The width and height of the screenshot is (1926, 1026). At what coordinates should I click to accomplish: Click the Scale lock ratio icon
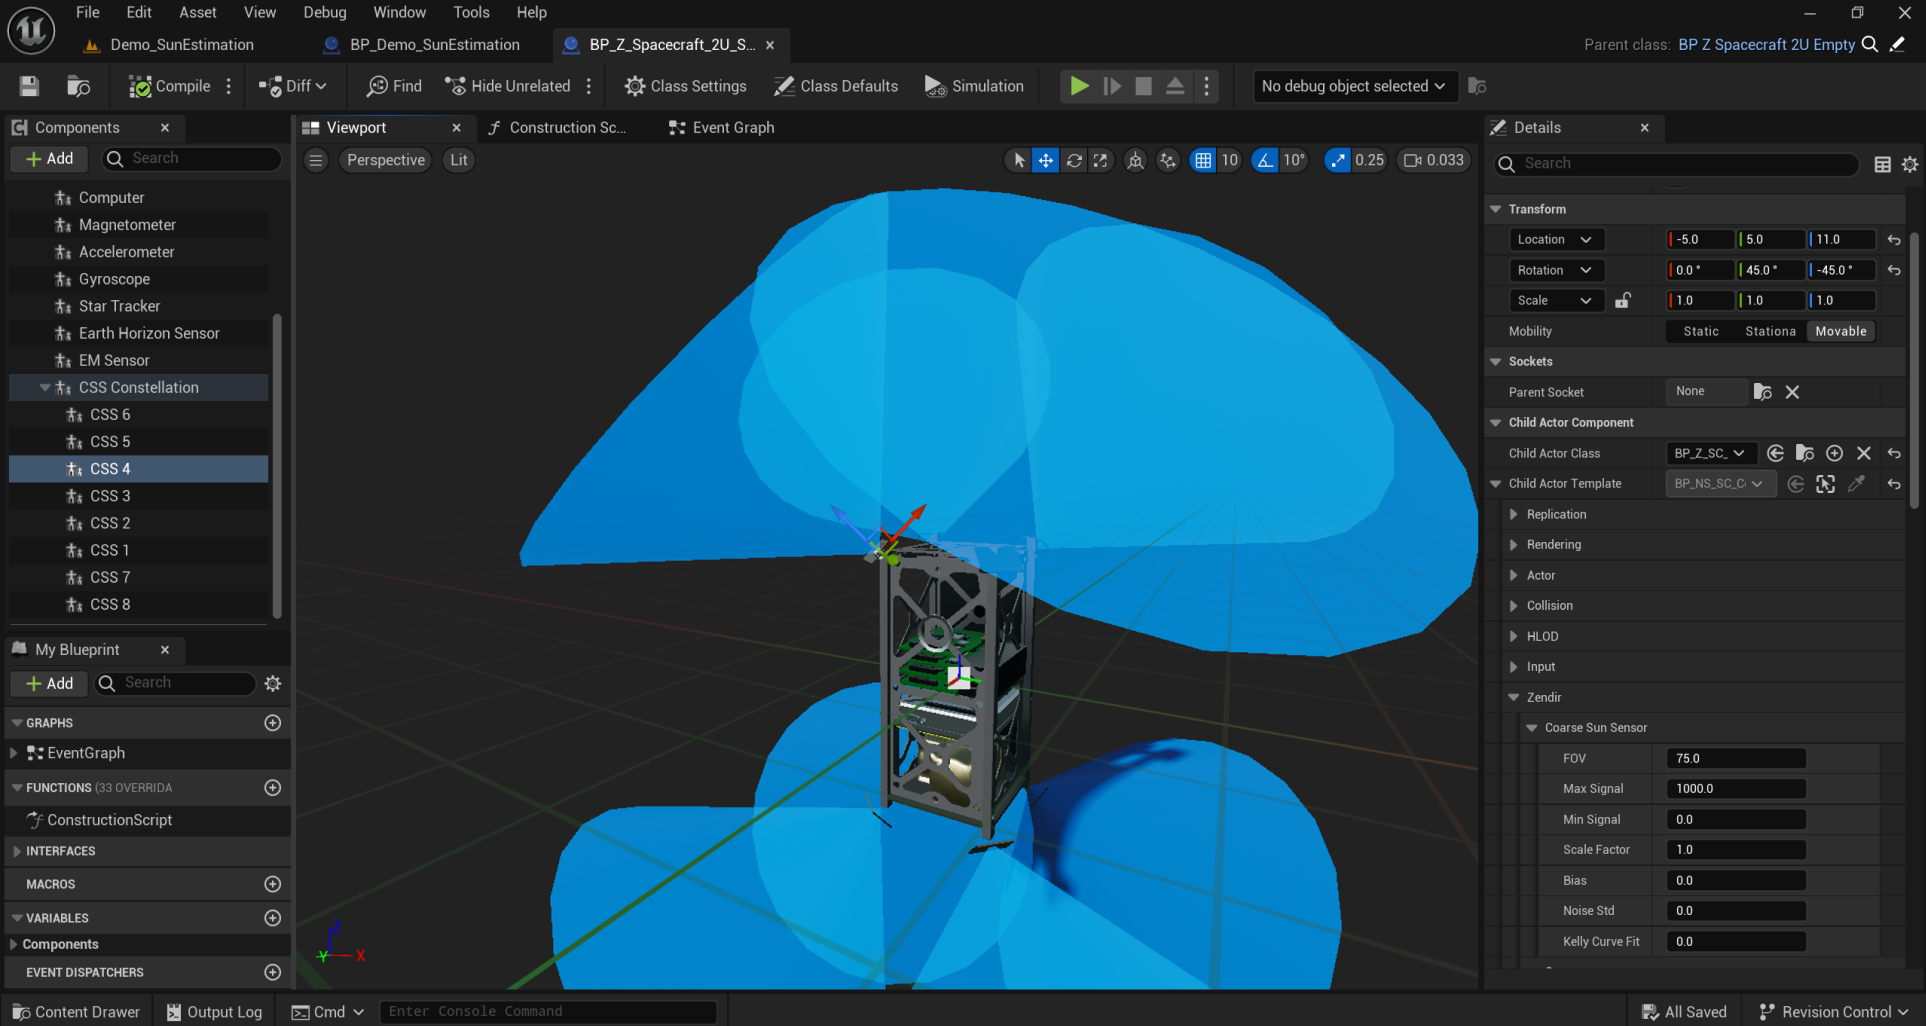click(x=1623, y=301)
